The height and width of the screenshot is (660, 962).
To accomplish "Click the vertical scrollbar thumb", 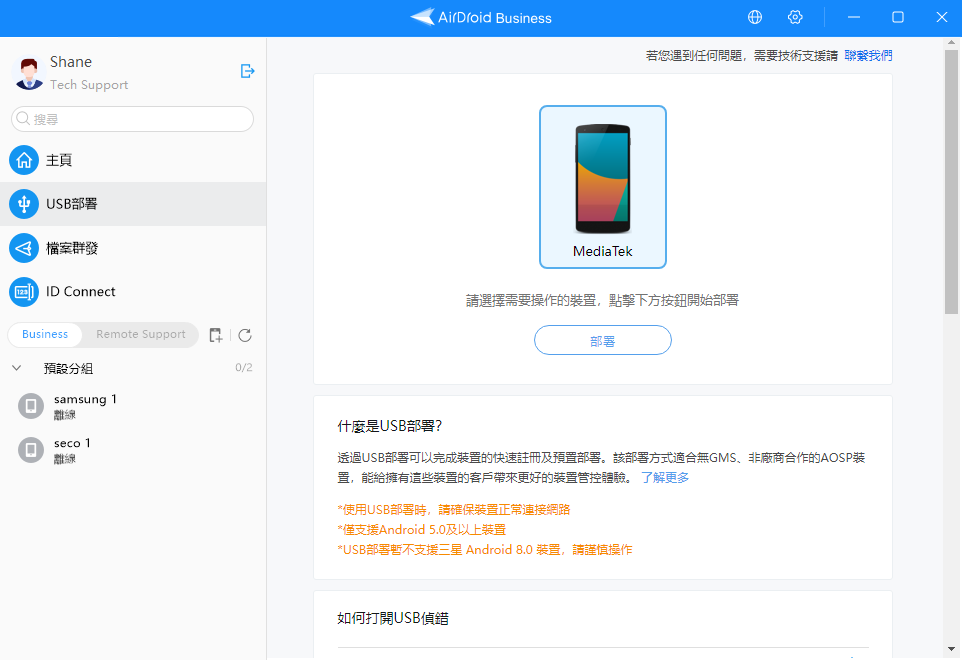I will tap(951, 183).
